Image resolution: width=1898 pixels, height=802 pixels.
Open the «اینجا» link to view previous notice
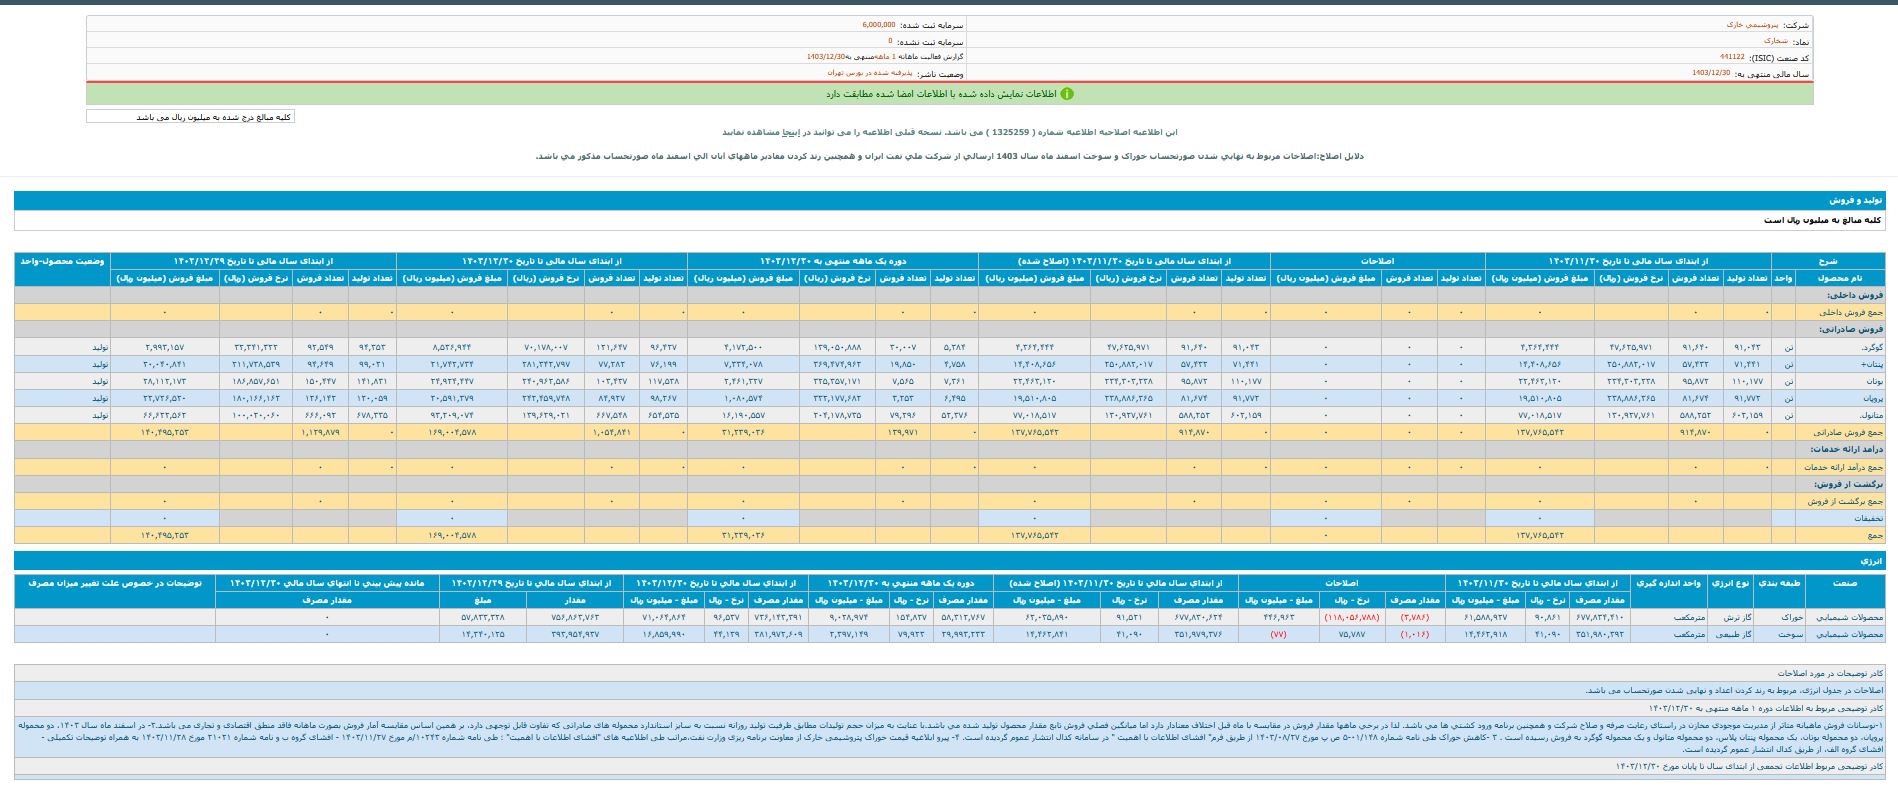pyautogui.click(x=790, y=132)
